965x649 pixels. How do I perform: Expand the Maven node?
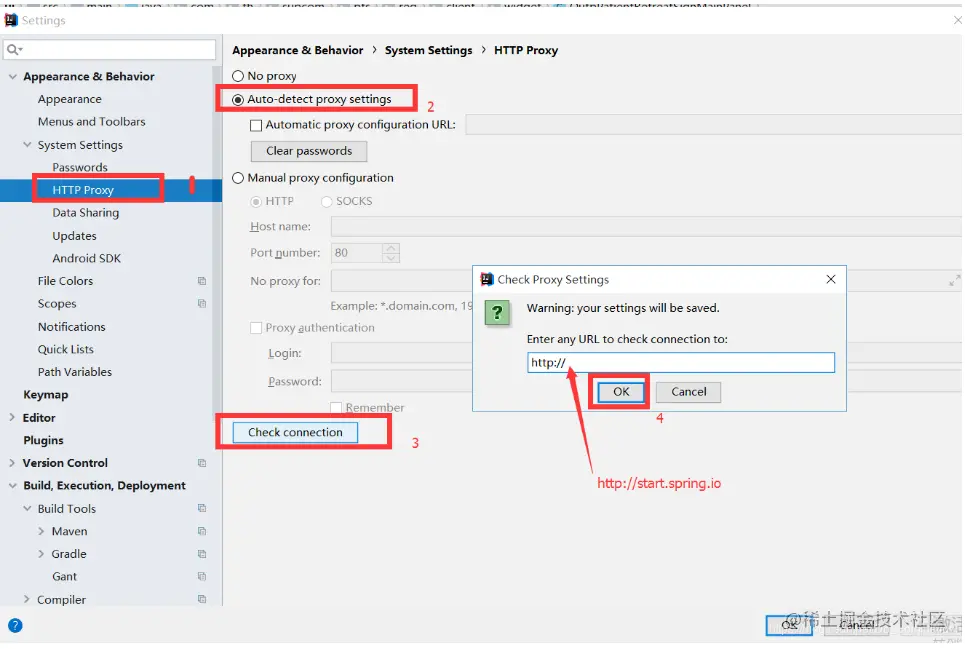click(41, 531)
